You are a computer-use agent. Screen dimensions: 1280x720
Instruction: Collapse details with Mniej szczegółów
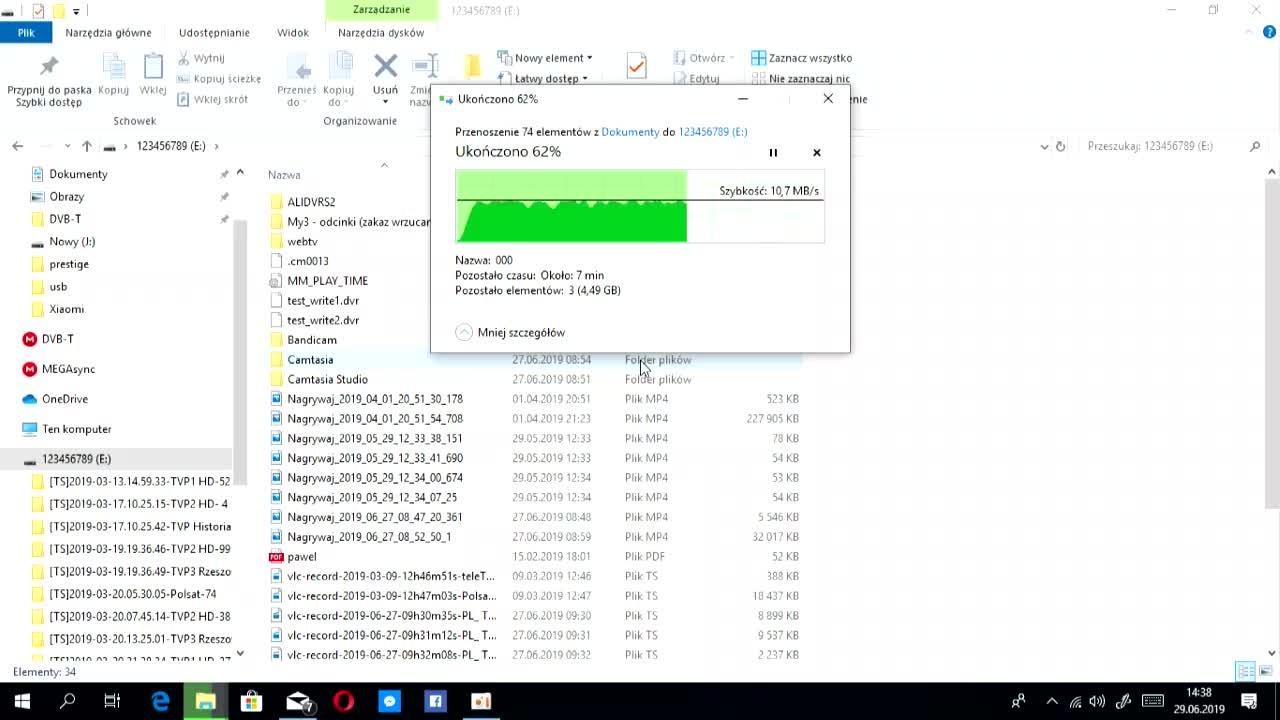tap(510, 332)
